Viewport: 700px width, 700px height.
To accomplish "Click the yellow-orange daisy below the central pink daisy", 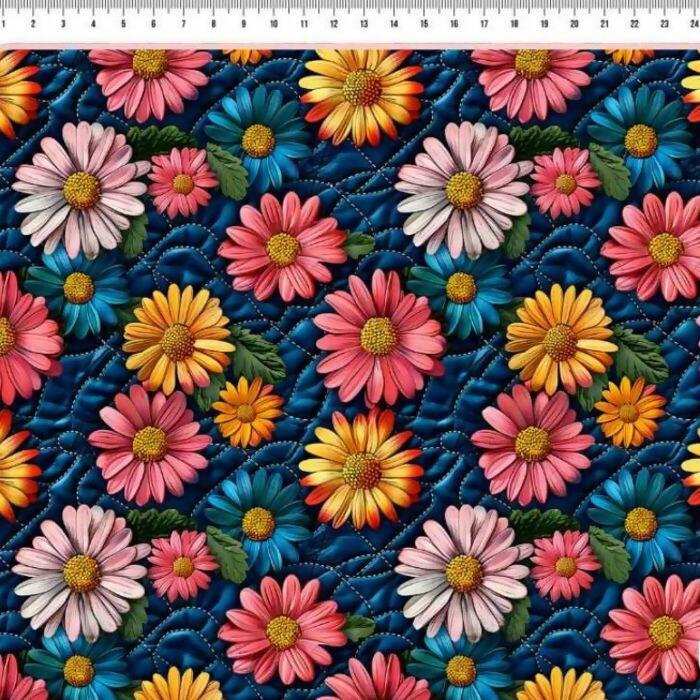I will [361, 470].
